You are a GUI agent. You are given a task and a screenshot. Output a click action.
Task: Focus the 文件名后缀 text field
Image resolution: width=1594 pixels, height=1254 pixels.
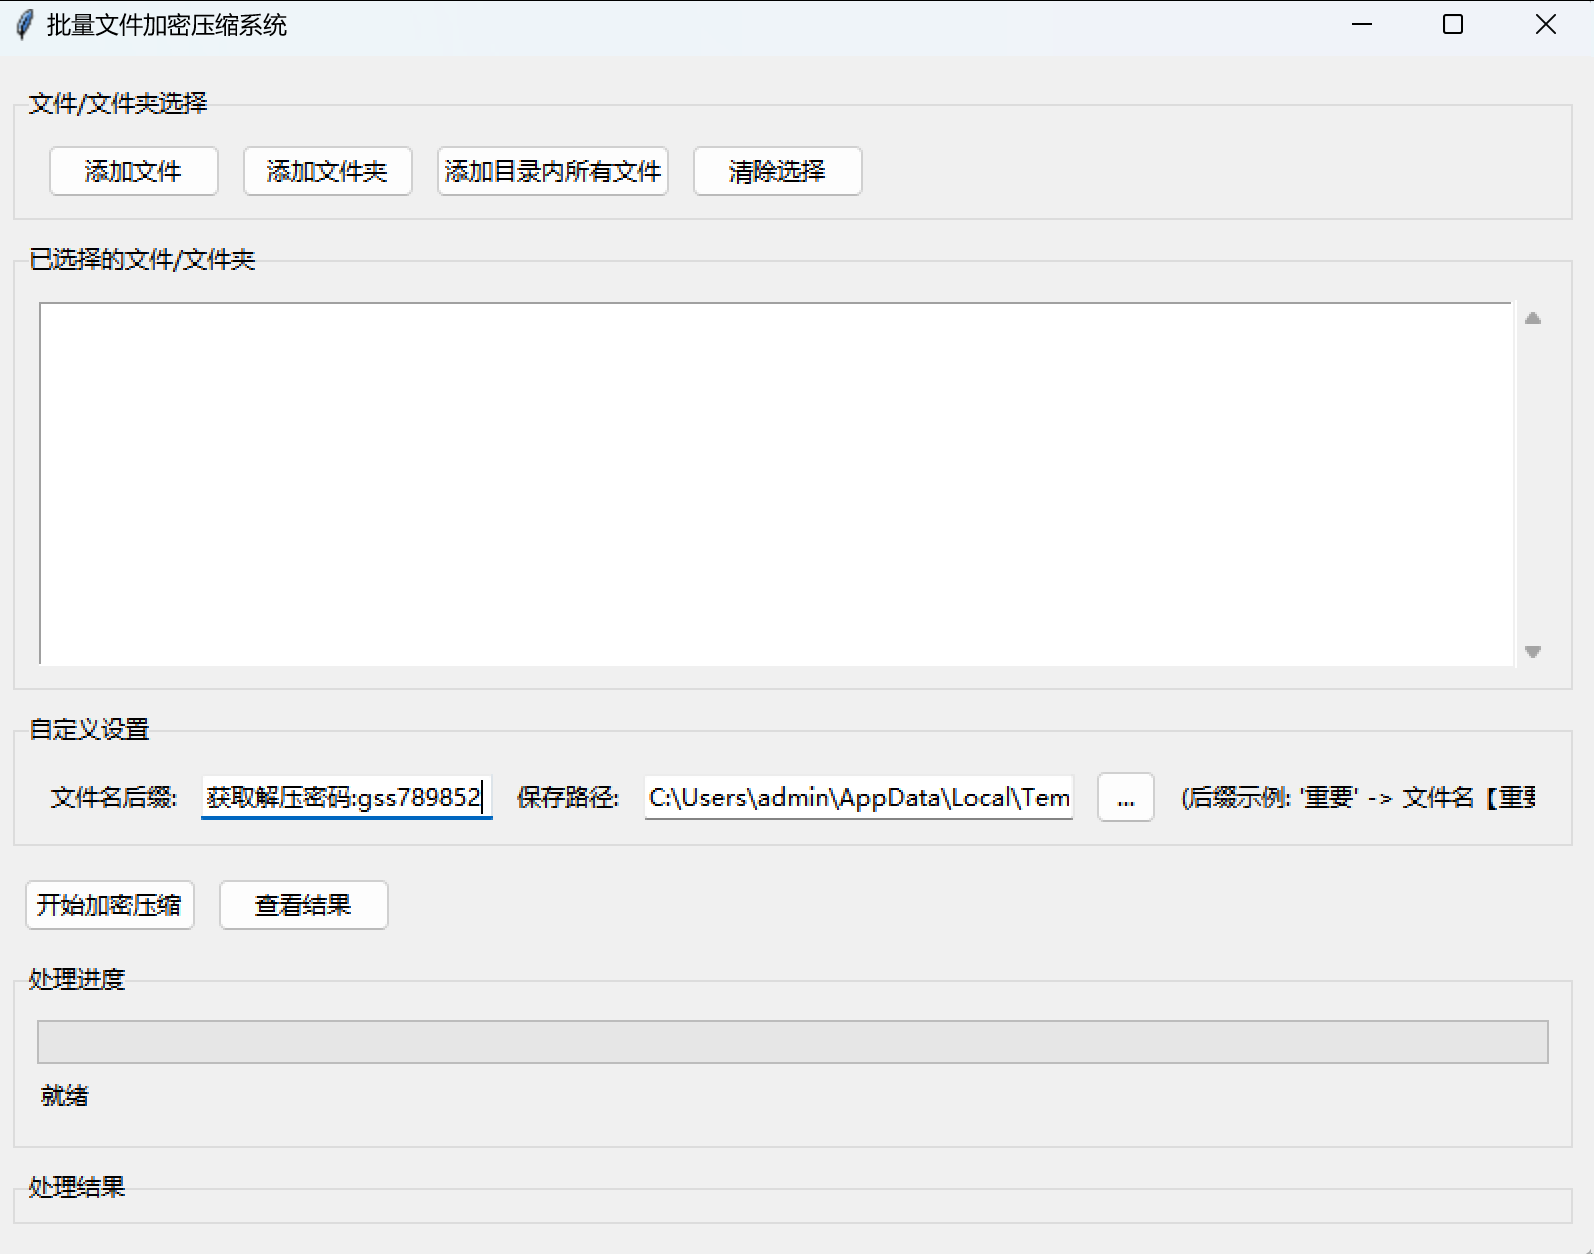(x=346, y=797)
